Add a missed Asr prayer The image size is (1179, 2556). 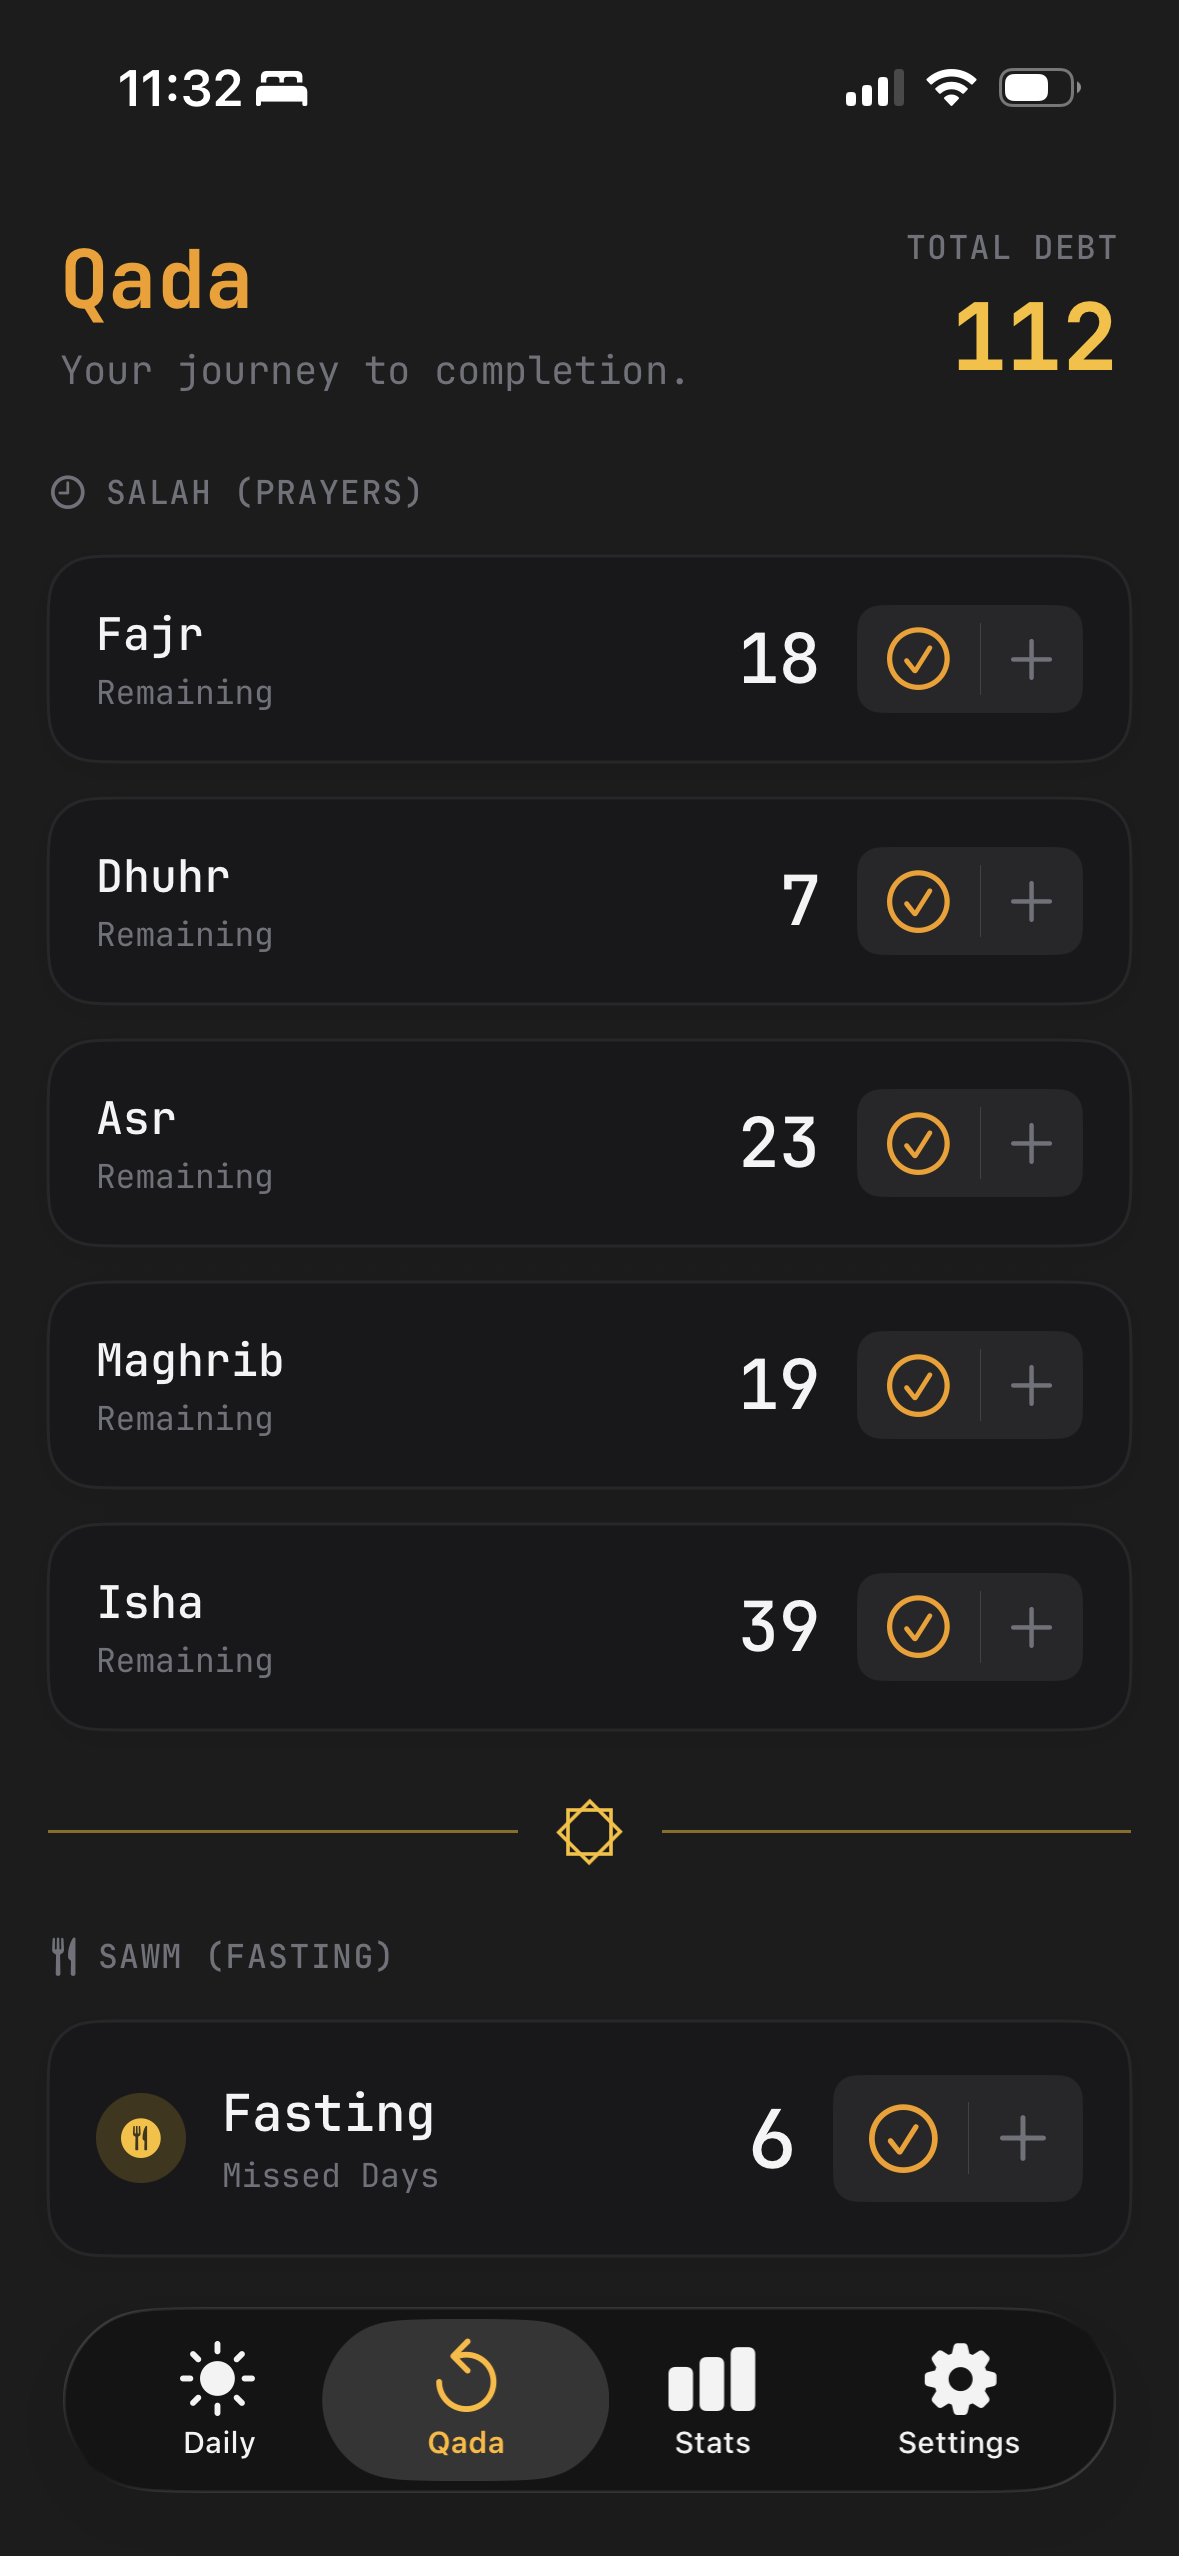[x=1031, y=1143]
